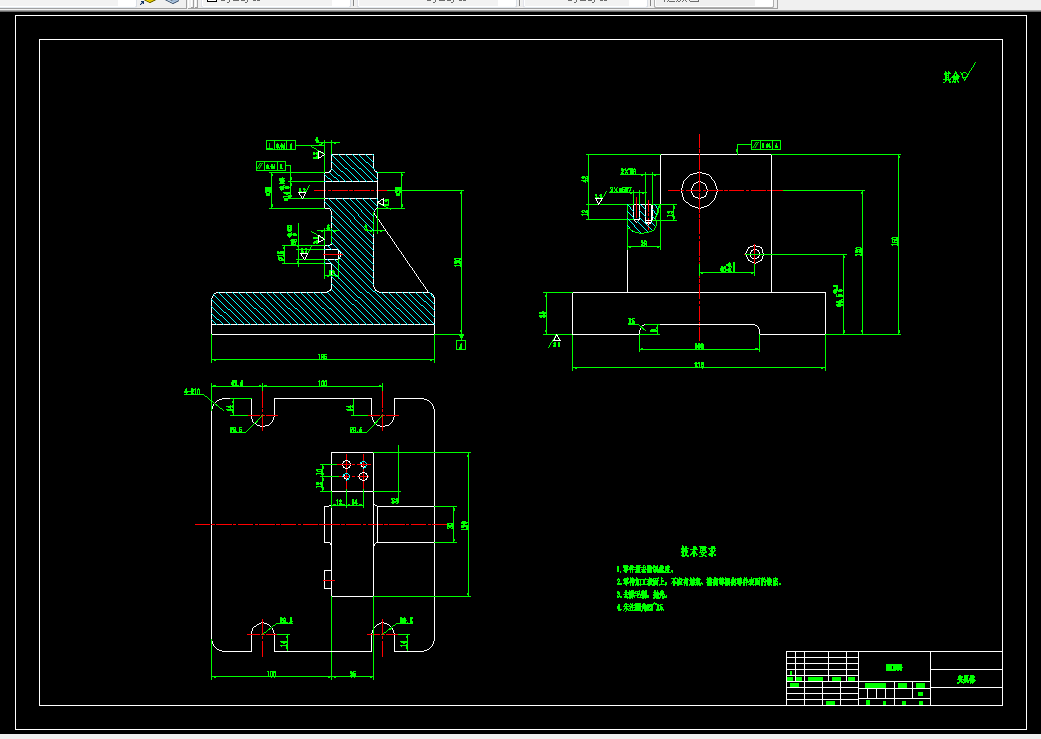Click the large bore circle in front view
The width and height of the screenshot is (1041, 739).
coord(699,191)
